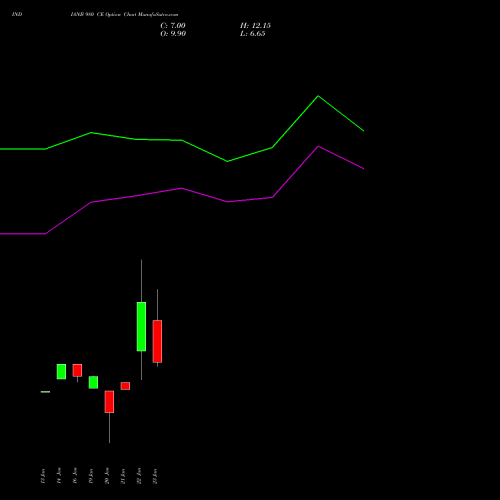Viewport: 500px width, 500px height.
Task: Click the 23 Jan date label
Action: [x=155, y=476]
